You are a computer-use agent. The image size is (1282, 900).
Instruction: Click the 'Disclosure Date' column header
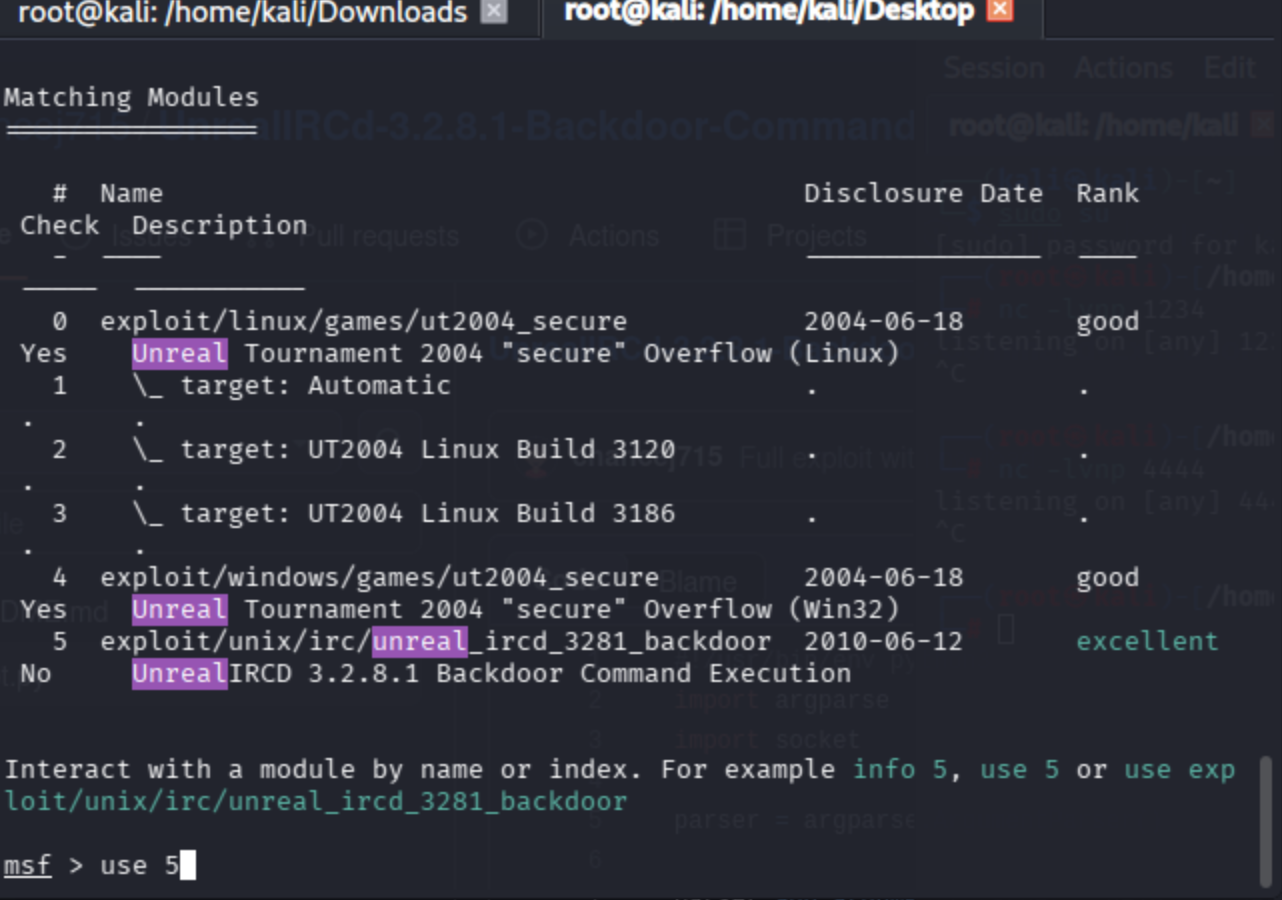pyautogui.click(x=923, y=194)
